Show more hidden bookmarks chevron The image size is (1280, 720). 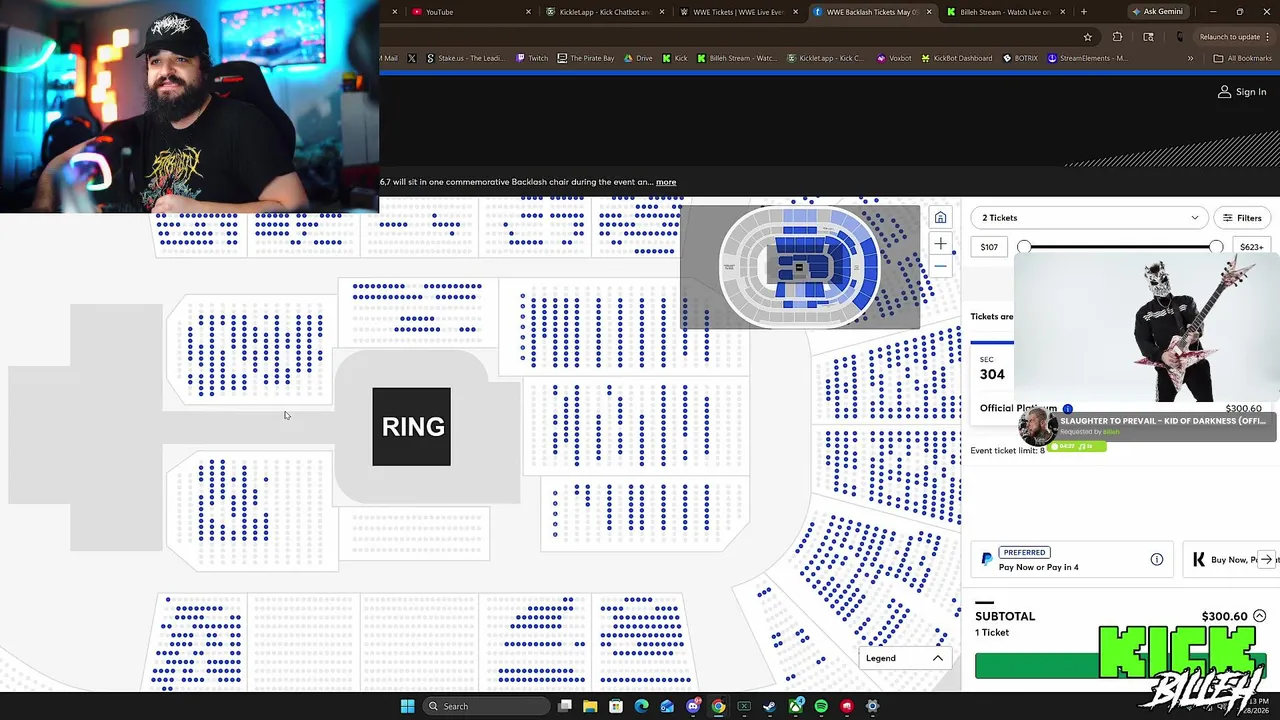1190,58
